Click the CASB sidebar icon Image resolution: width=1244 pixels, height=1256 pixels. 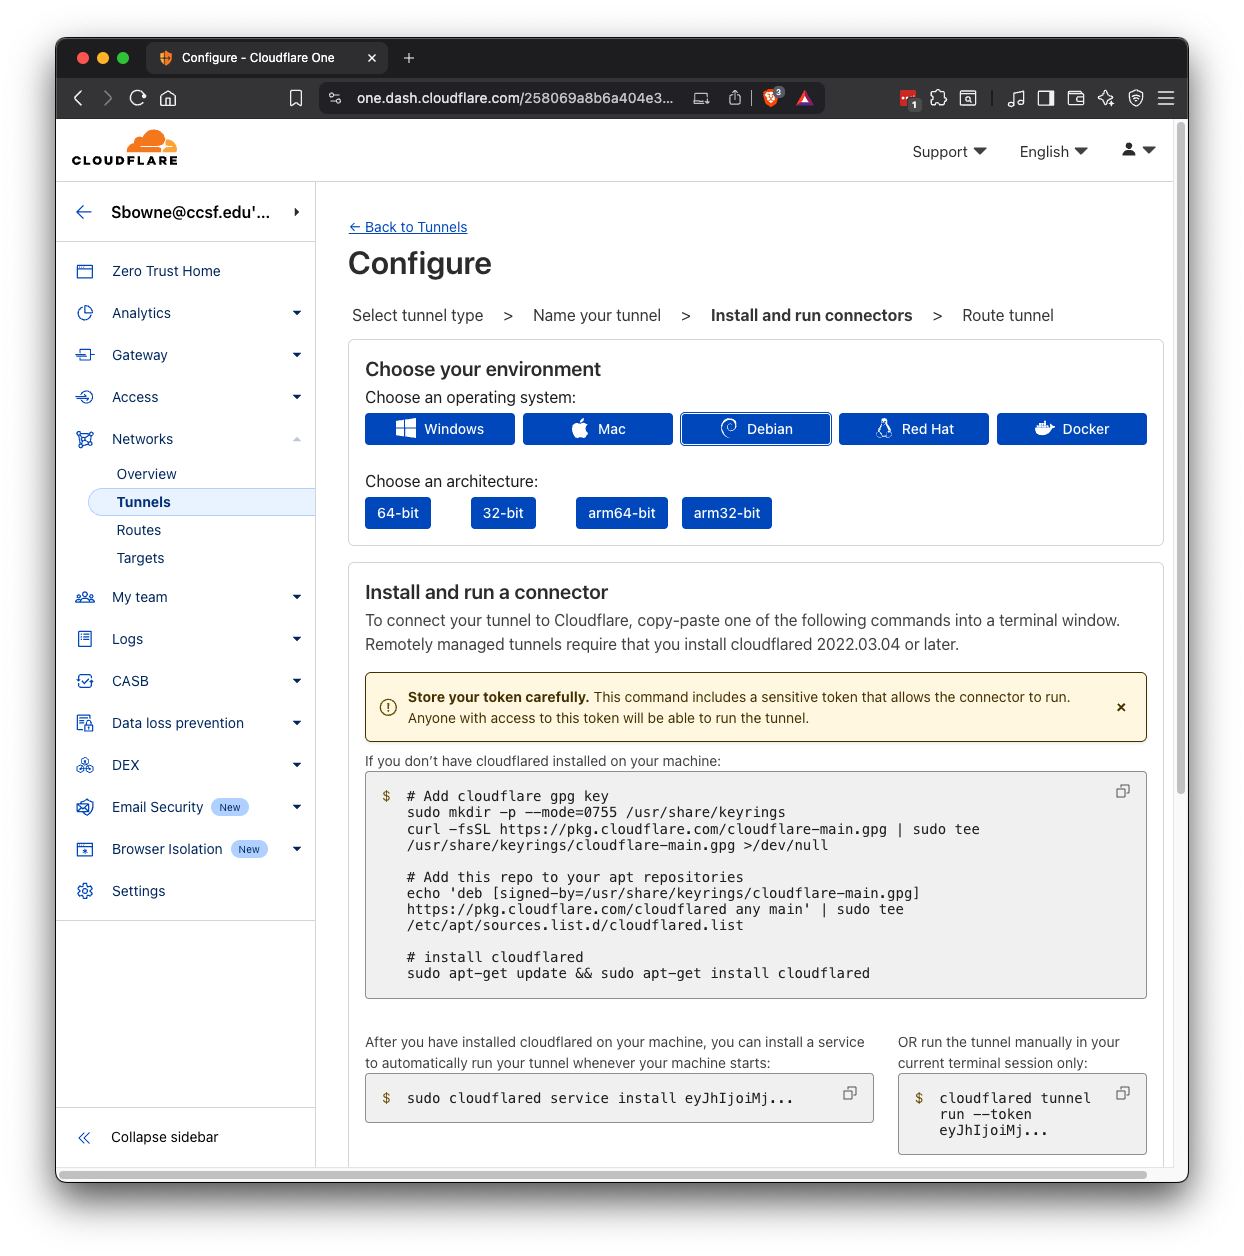(85, 681)
